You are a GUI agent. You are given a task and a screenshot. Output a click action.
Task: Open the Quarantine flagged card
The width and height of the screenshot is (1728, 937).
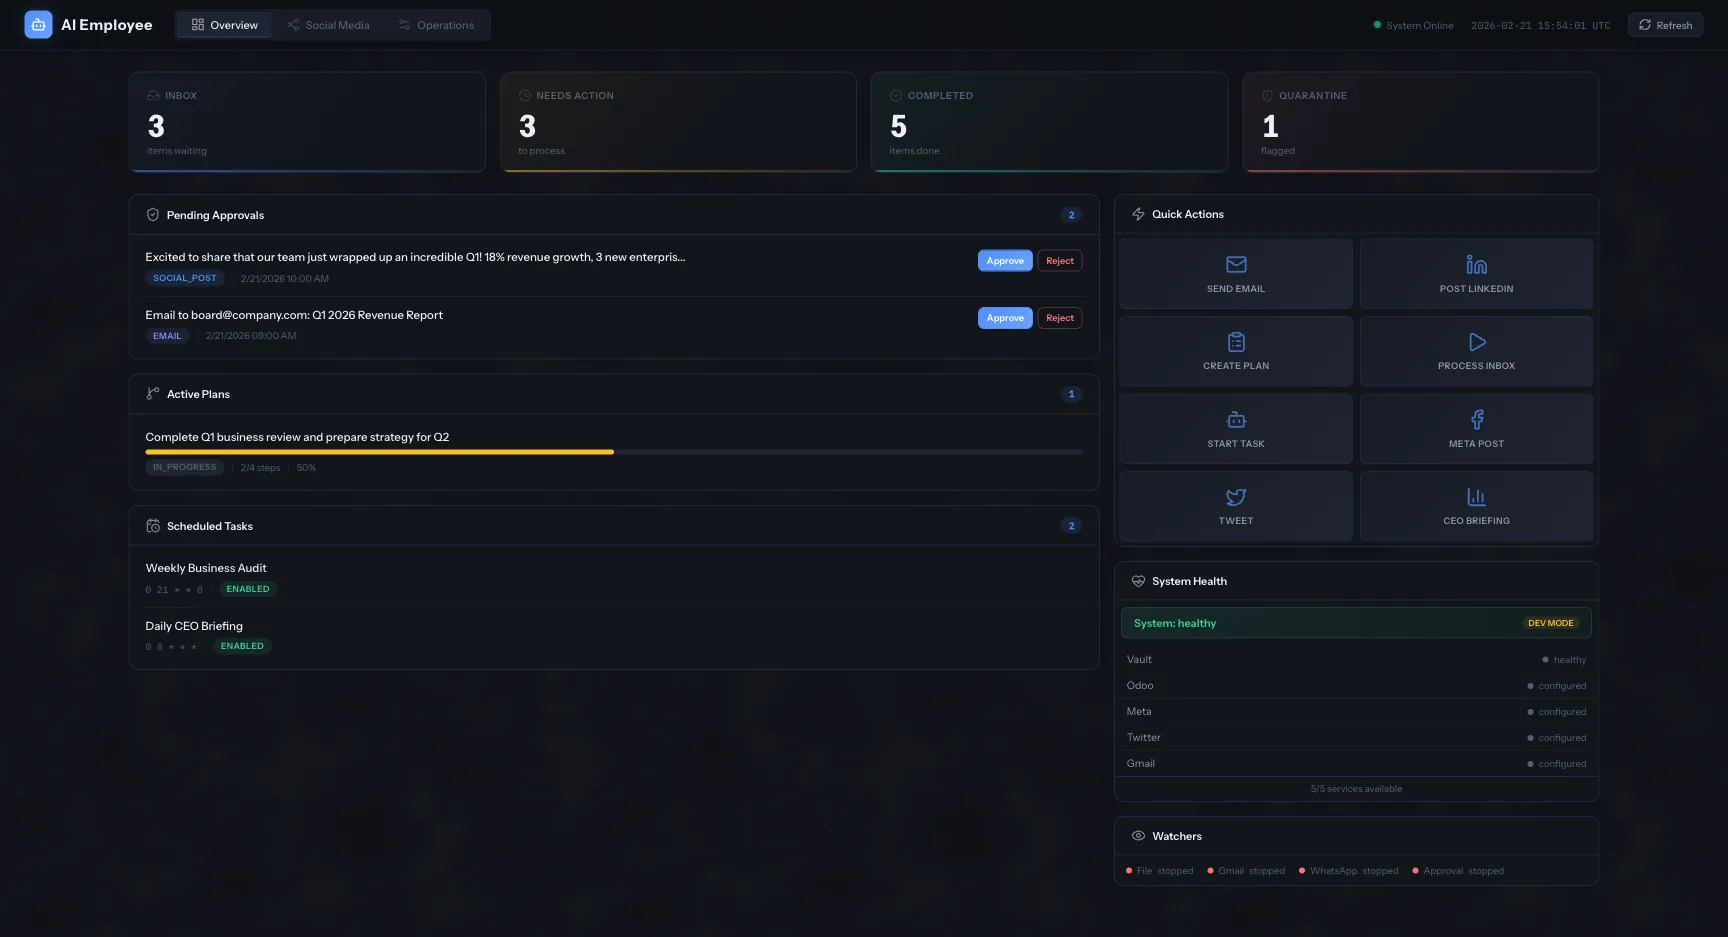click(x=1420, y=122)
